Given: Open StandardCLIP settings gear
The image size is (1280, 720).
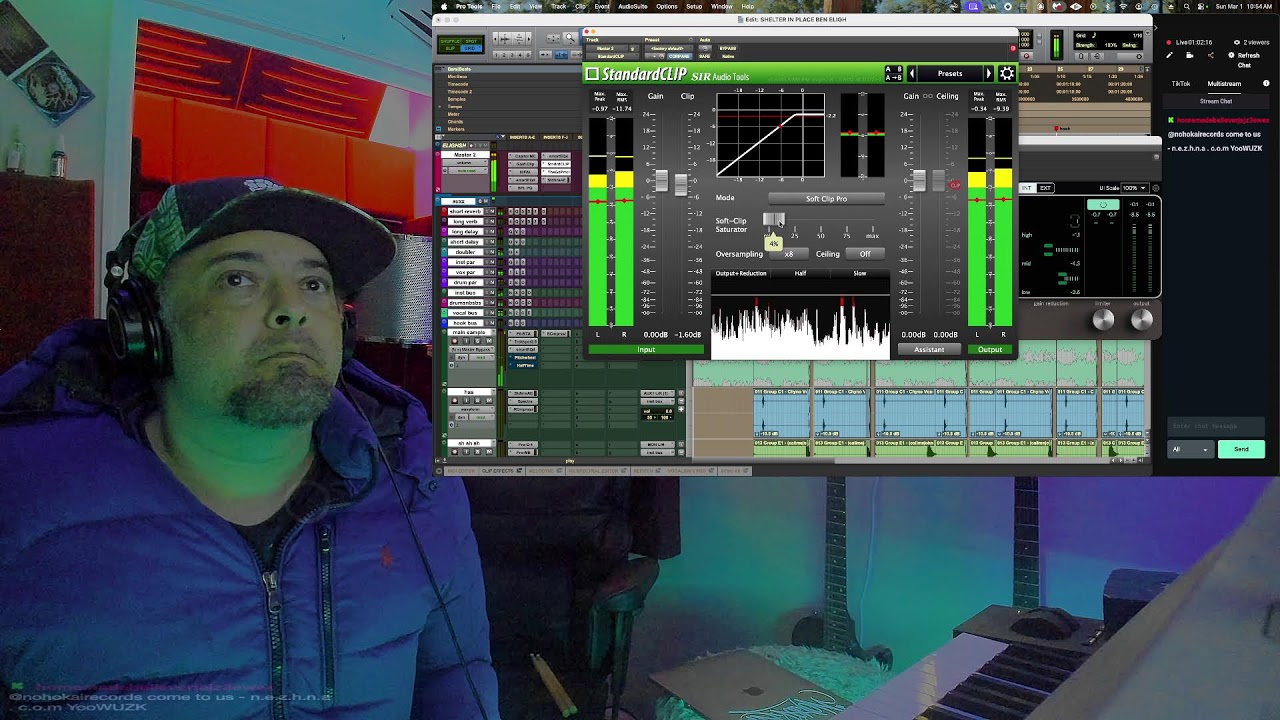Looking at the screenshot, I should pyautogui.click(x=1006, y=74).
